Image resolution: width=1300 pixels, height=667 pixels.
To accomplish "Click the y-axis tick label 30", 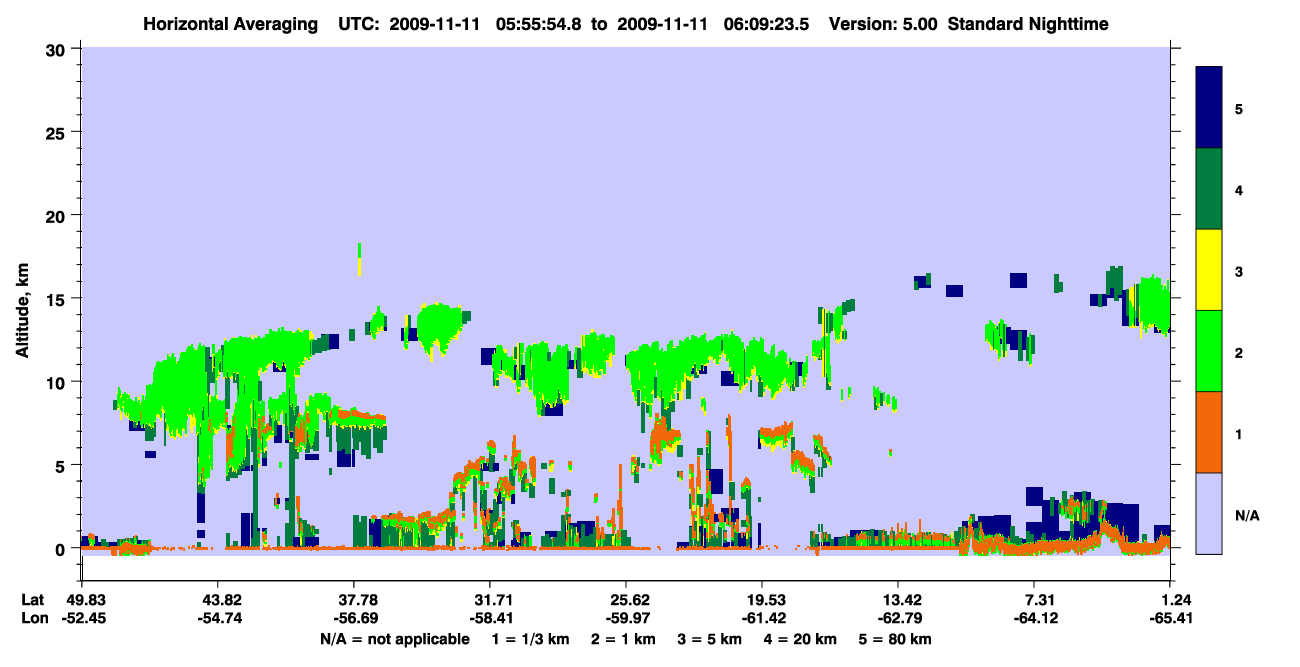I will (58, 50).
